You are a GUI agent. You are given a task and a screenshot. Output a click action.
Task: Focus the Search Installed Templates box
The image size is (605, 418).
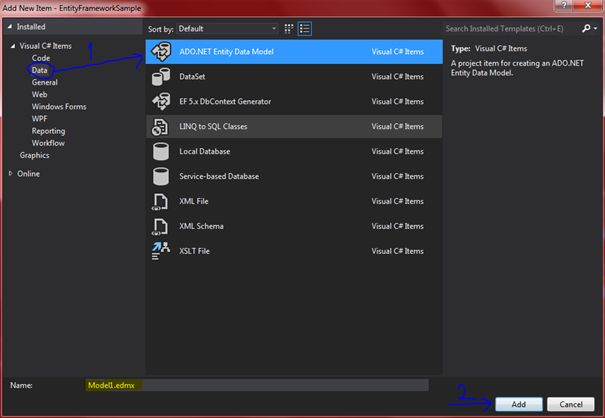(511, 29)
